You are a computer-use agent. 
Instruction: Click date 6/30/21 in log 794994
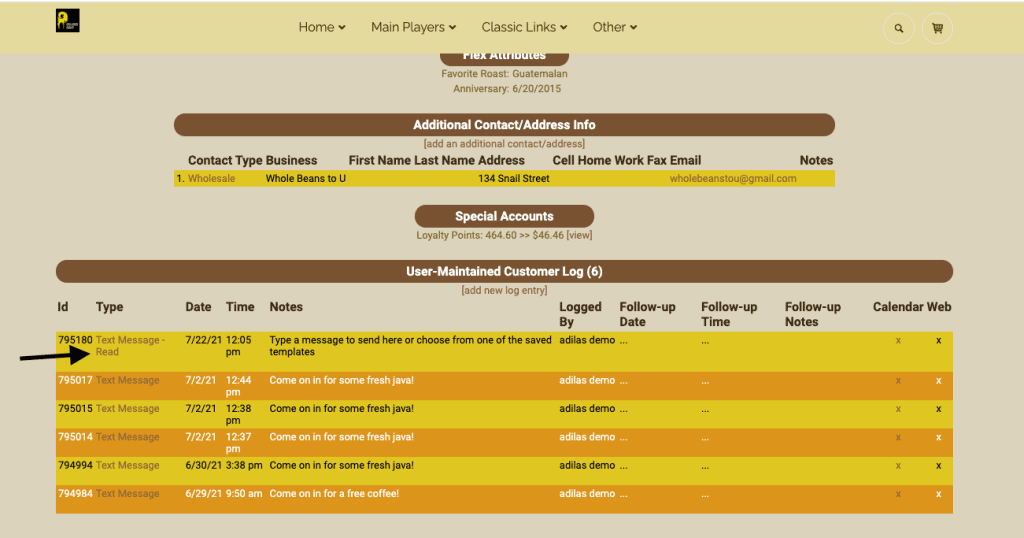click(x=204, y=466)
